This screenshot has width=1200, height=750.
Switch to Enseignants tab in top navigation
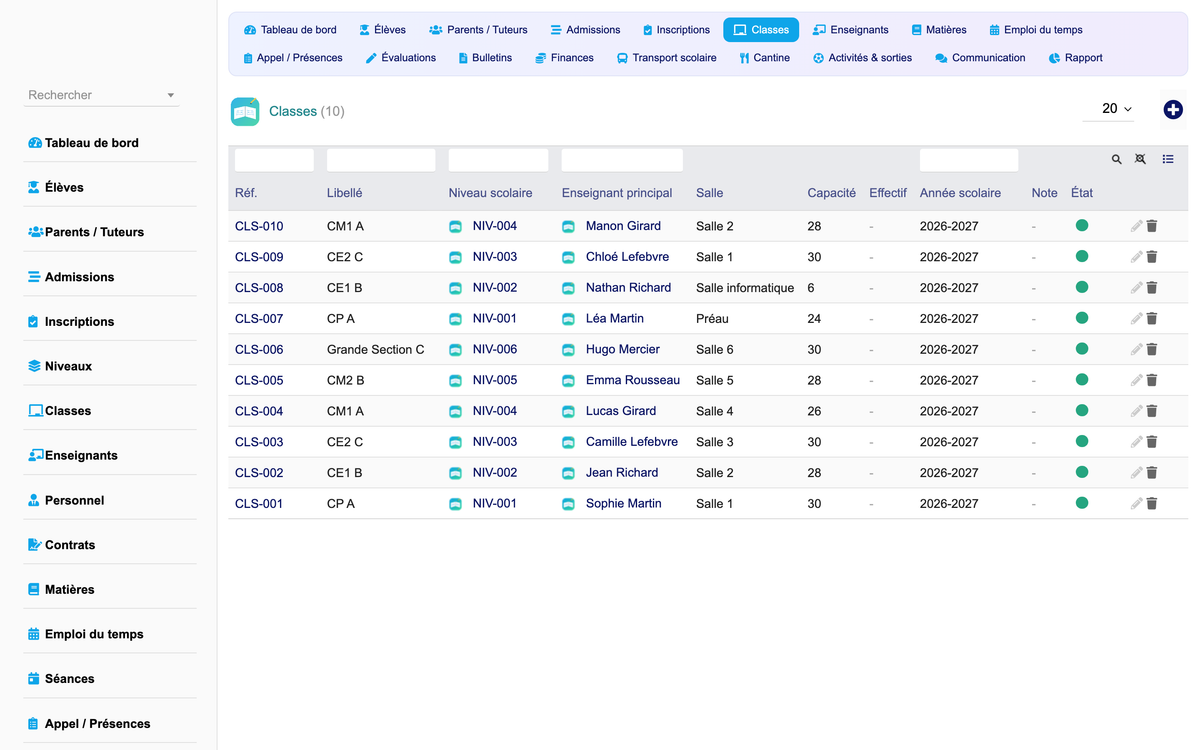tap(851, 30)
